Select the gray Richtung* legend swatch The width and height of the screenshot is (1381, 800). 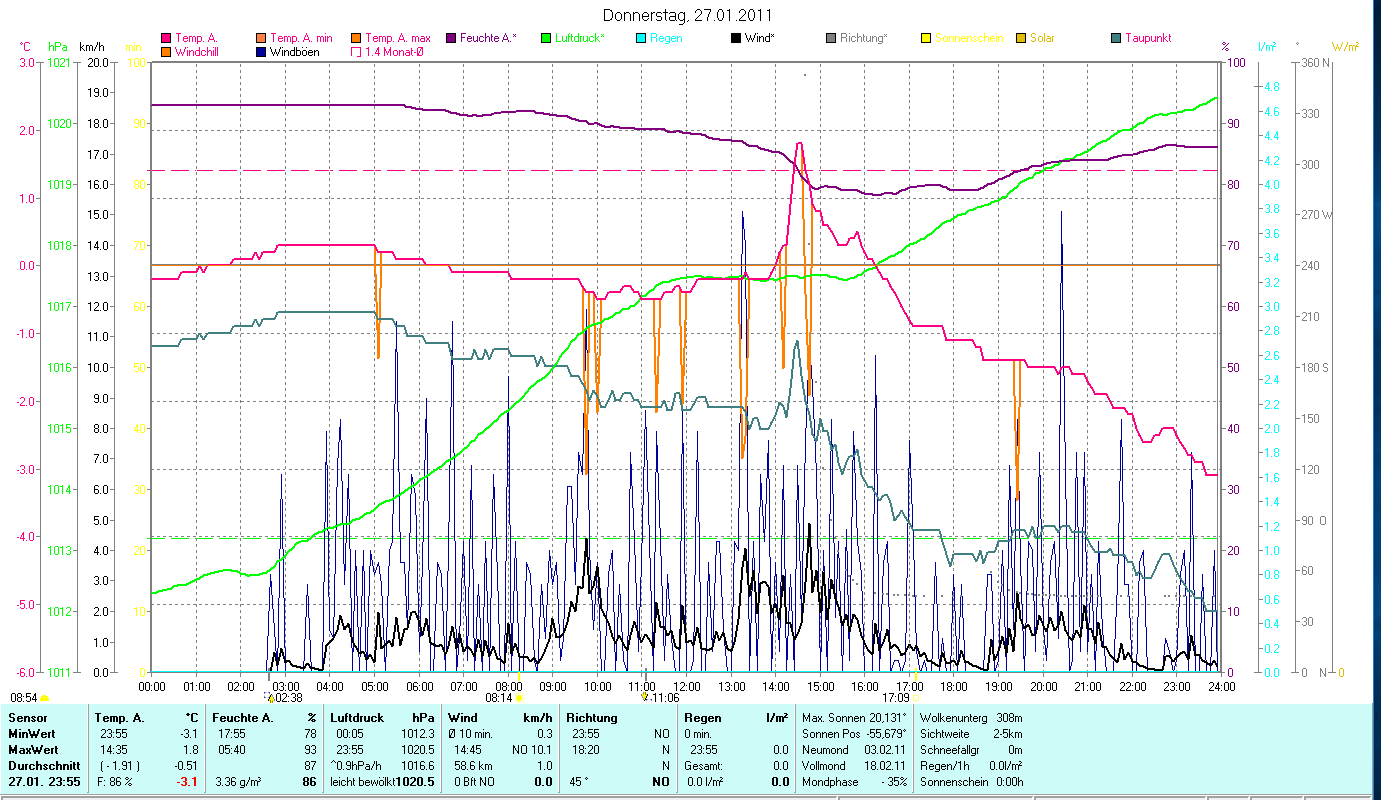[831, 38]
